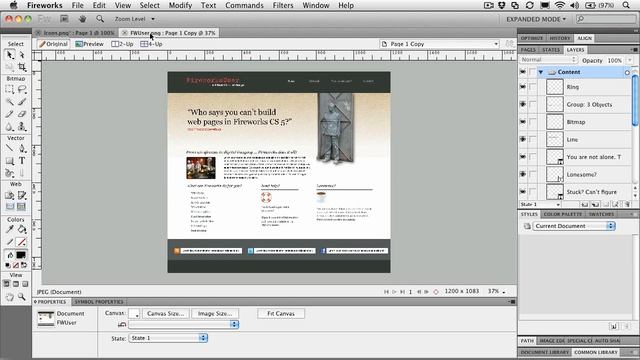Select the Subselection tool
This screenshot has width=640, height=360.
click(22, 55)
